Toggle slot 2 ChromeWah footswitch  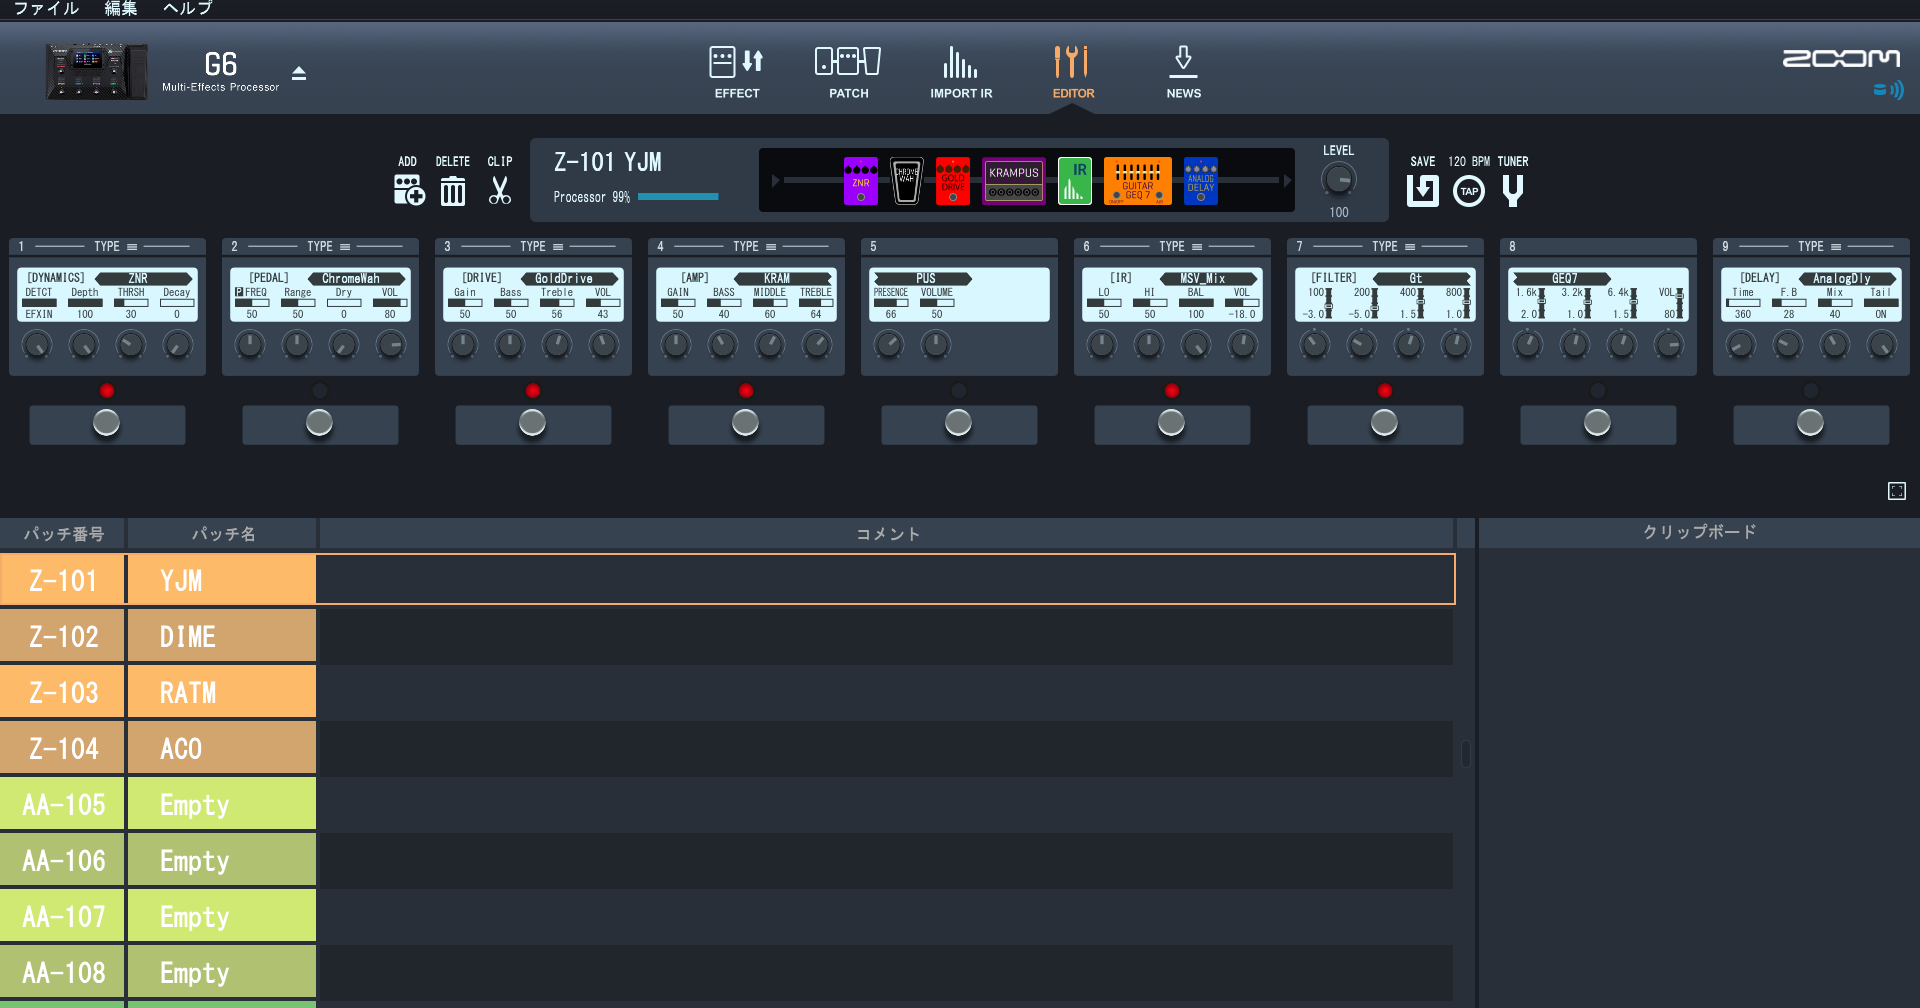(x=320, y=424)
